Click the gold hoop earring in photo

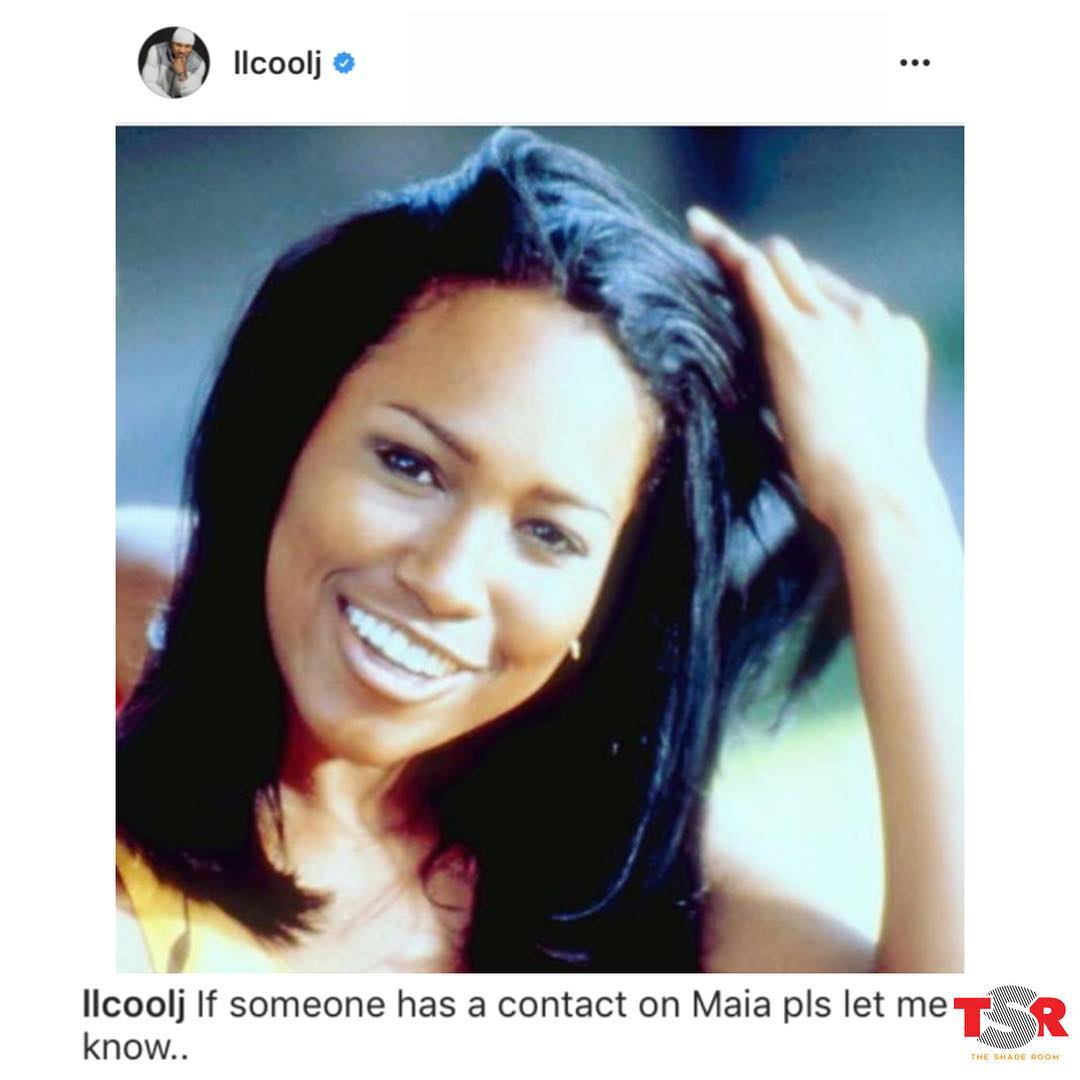click(x=575, y=647)
